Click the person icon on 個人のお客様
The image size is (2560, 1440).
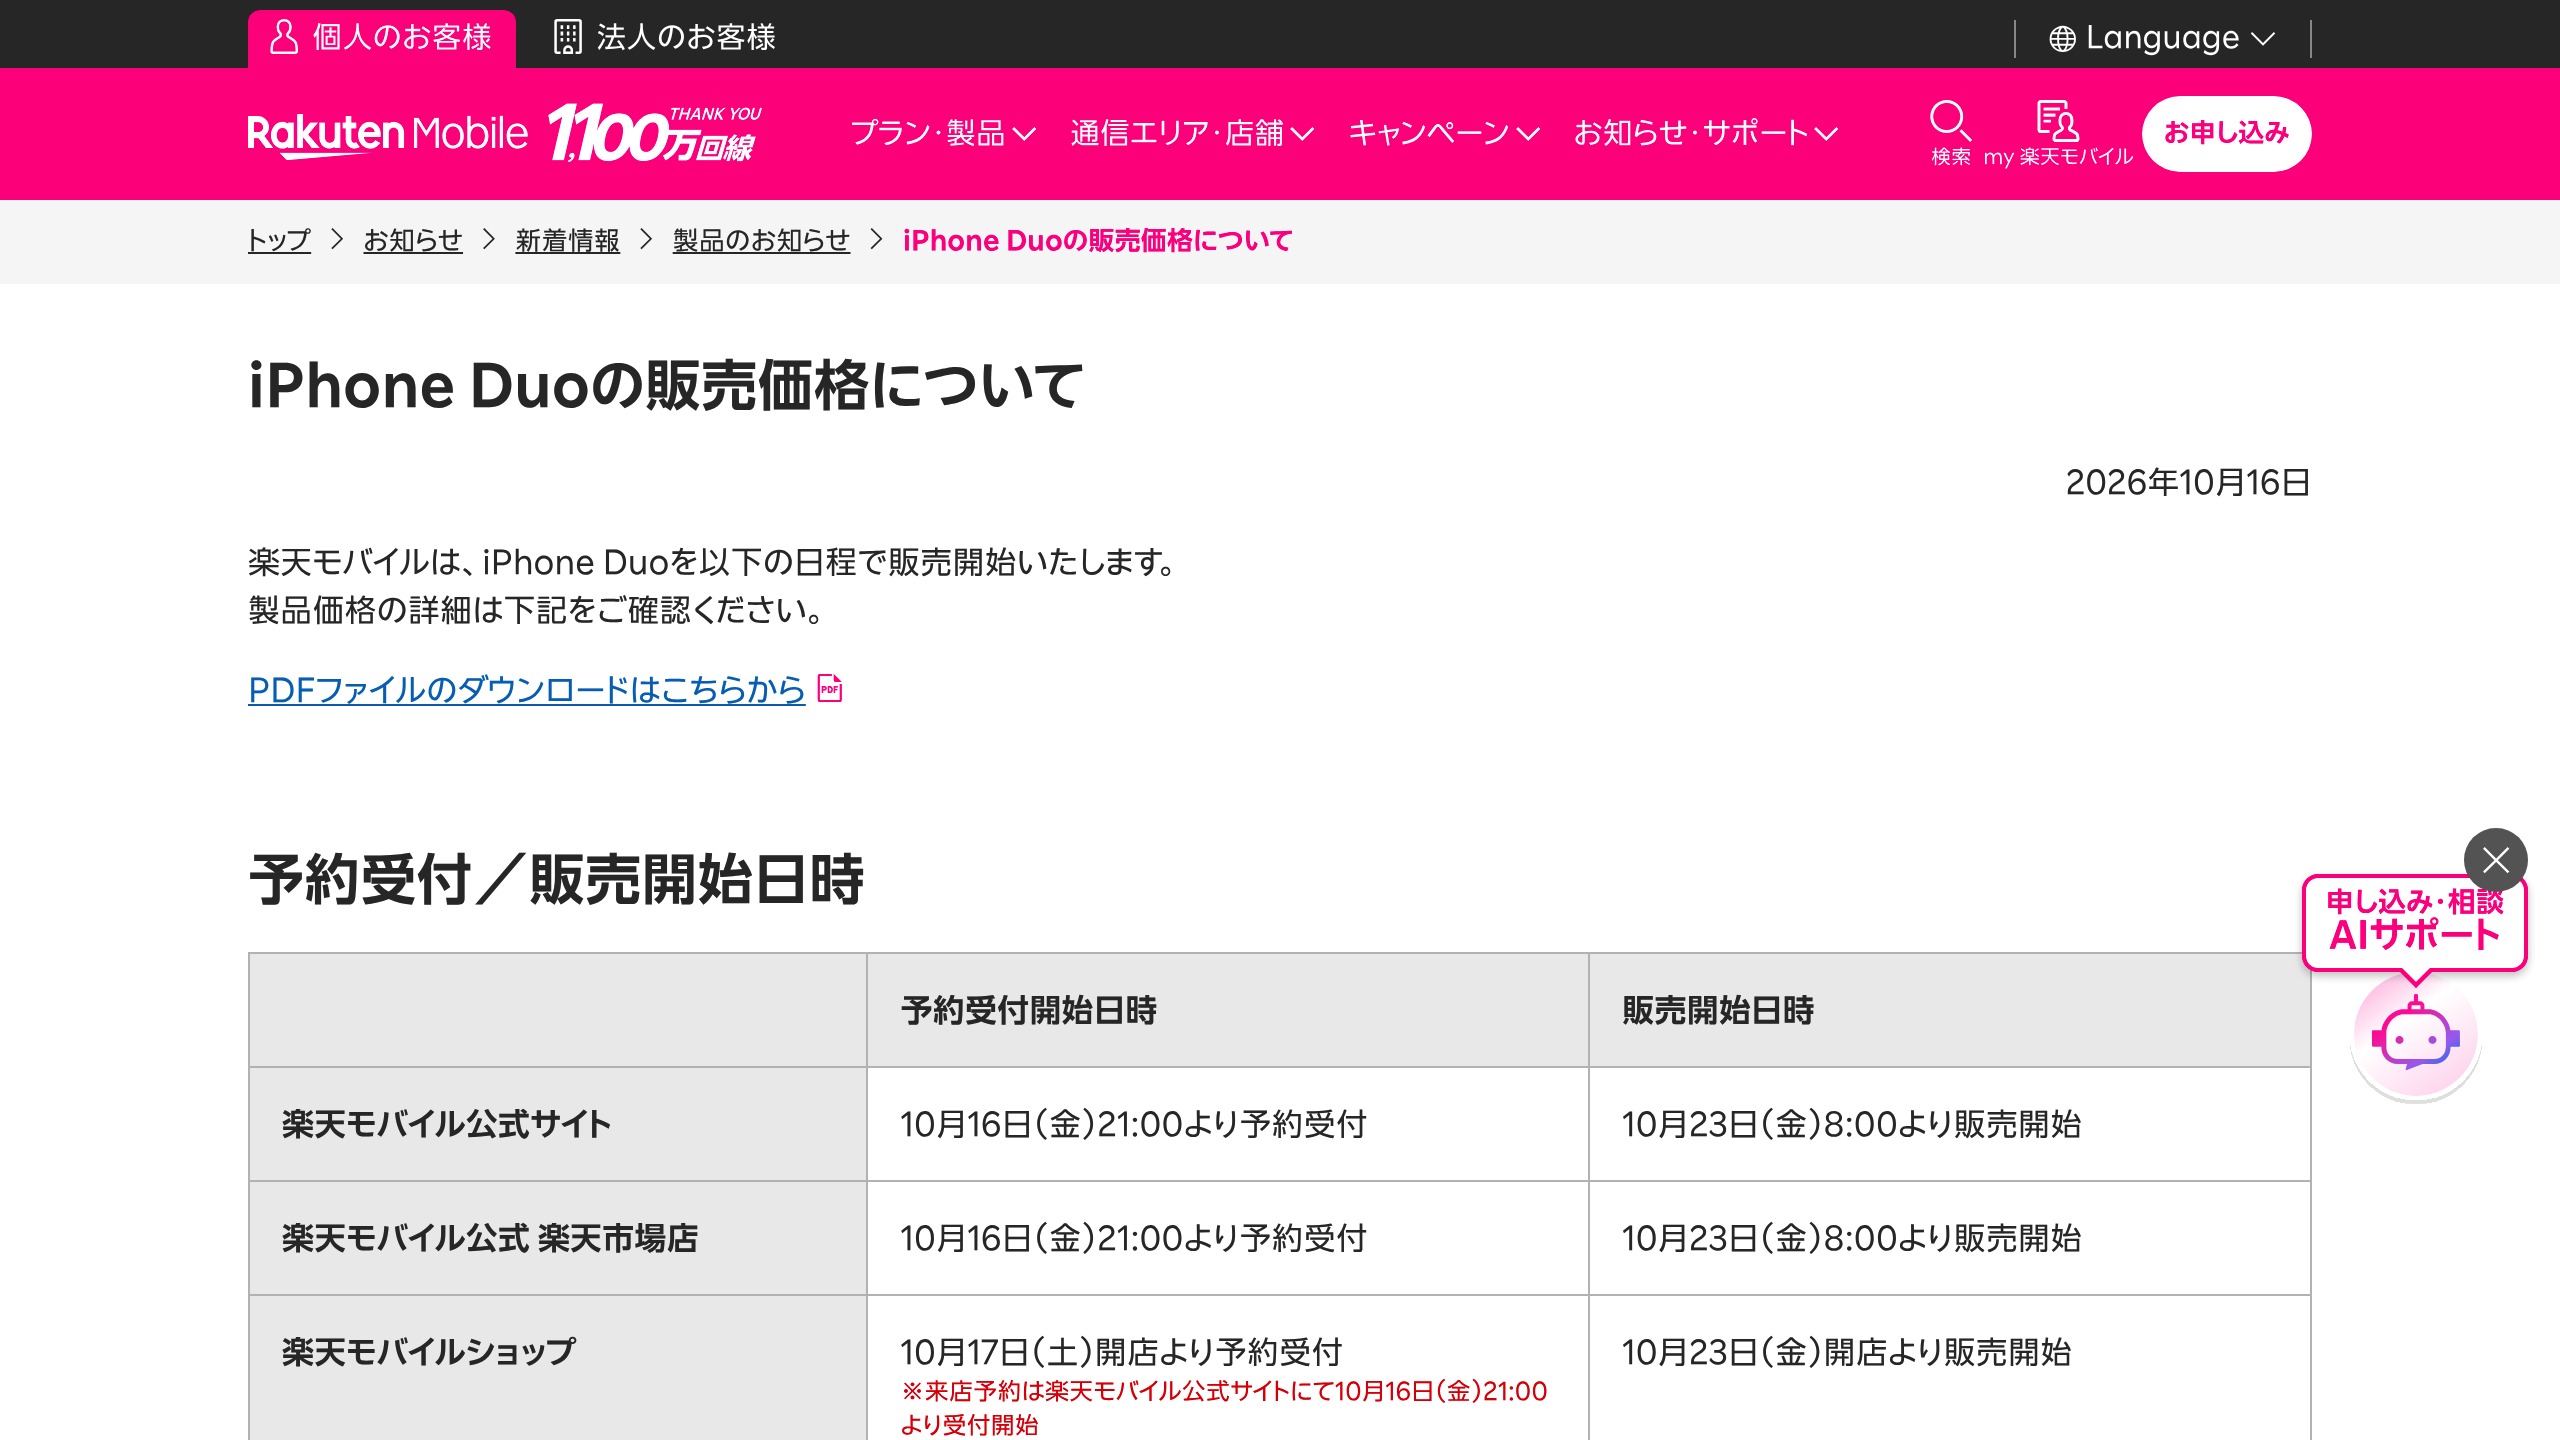click(284, 37)
